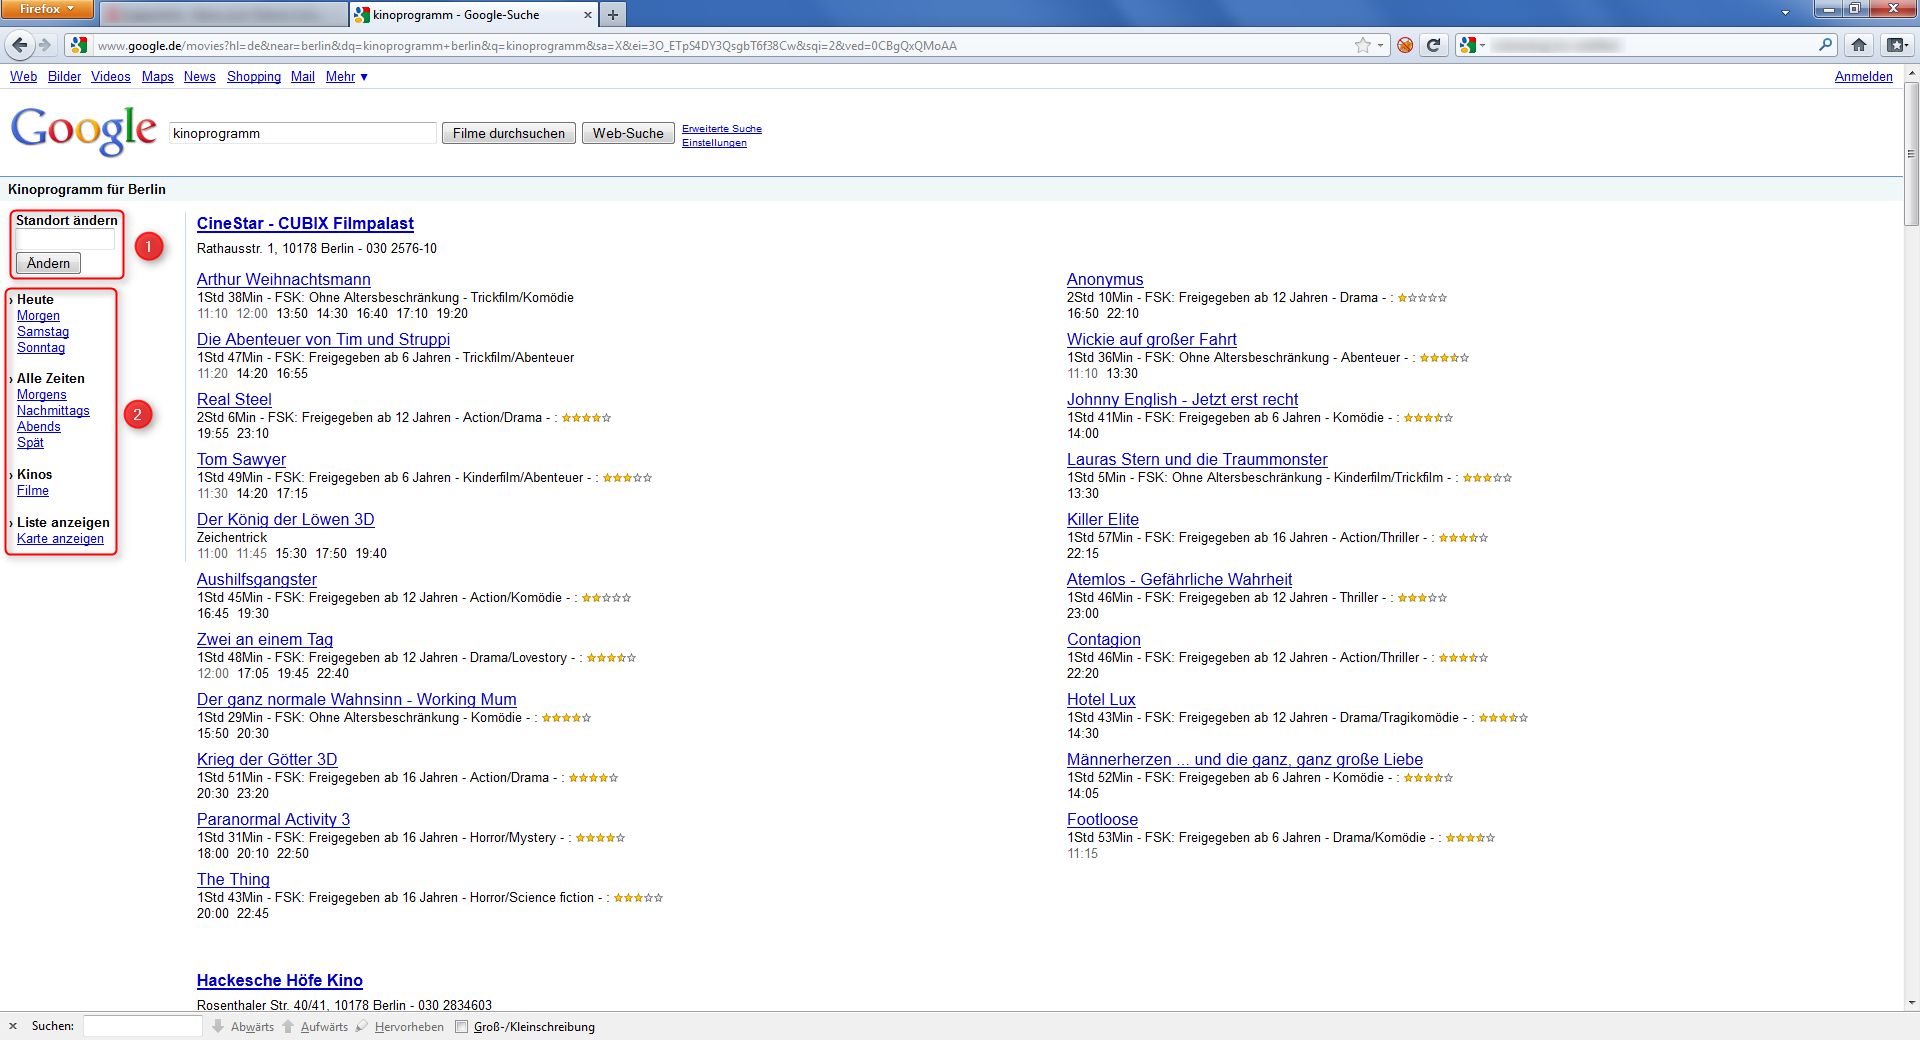This screenshot has width=1920, height=1040.
Task: Open a new tab with the plus button
Action: [x=613, y=15]
